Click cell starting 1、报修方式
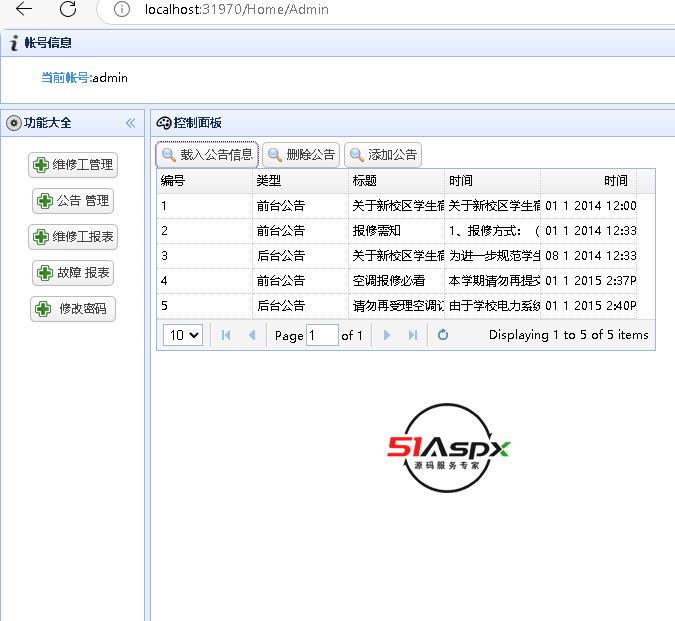 492,231
